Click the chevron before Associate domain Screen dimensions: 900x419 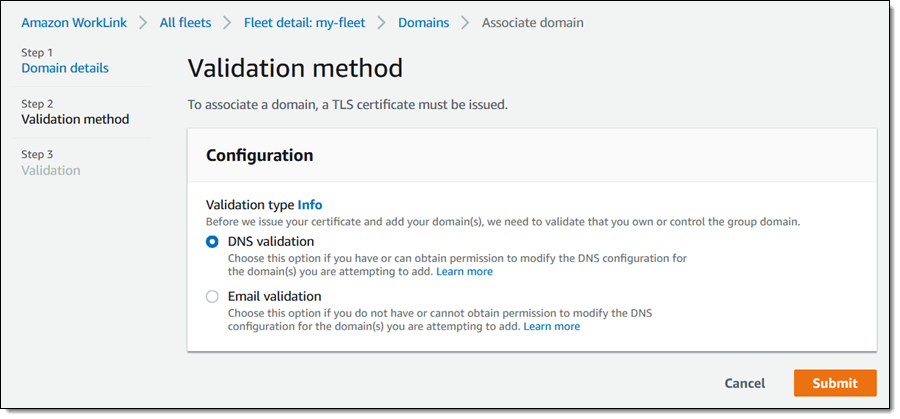tap(465, 22)
